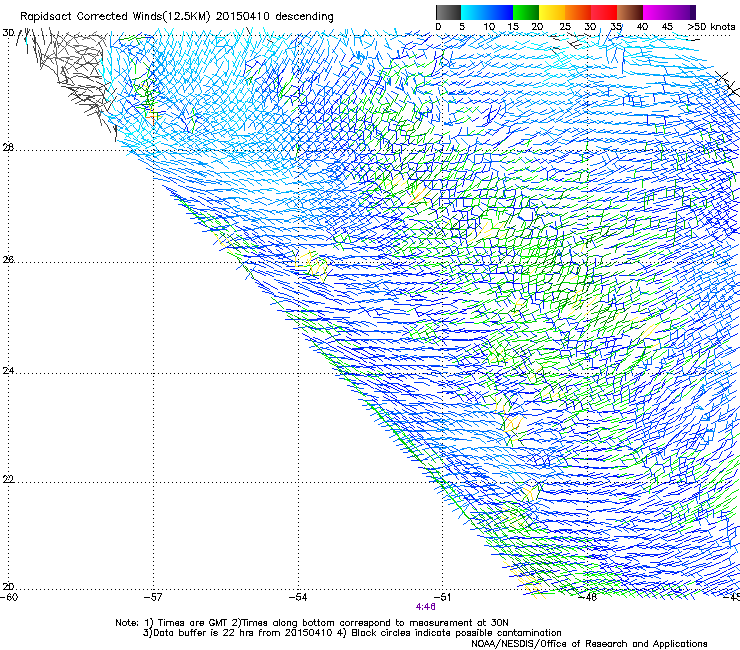Click the red 30-35 knots legend segment
This screenshot has height=650, width=740.
pyautogui.click(x=604, y=12)
